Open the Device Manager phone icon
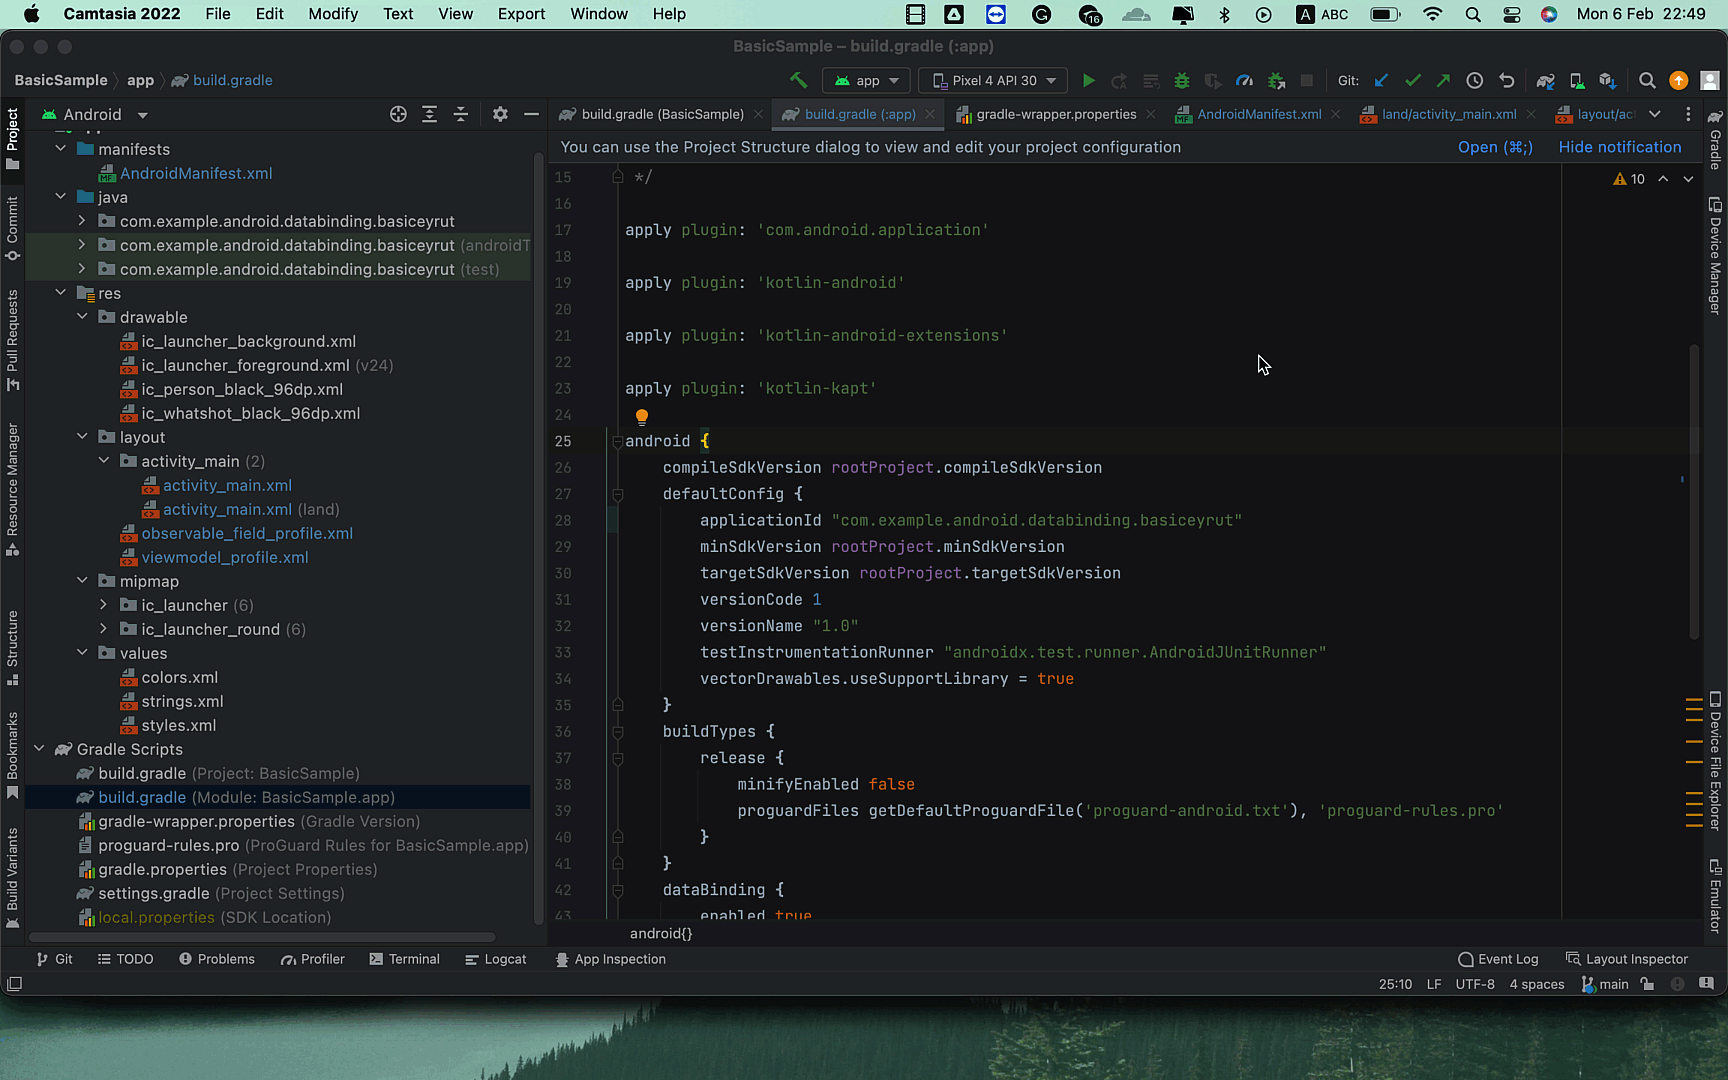Screen dimensions: 1728x1080 1577,81
